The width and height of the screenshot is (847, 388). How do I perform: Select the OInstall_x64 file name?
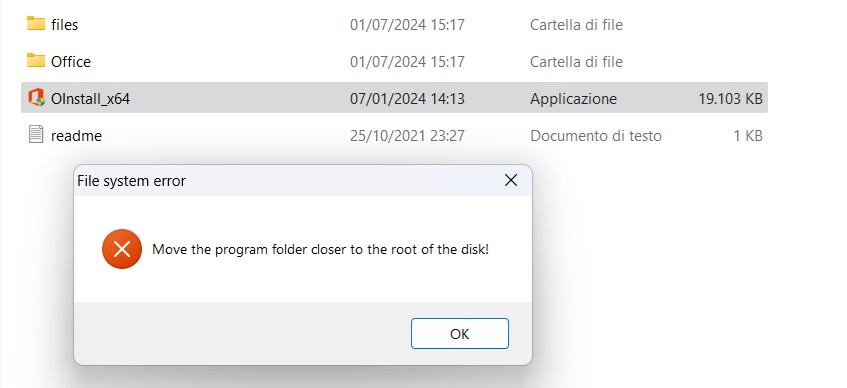pos(90,99)
